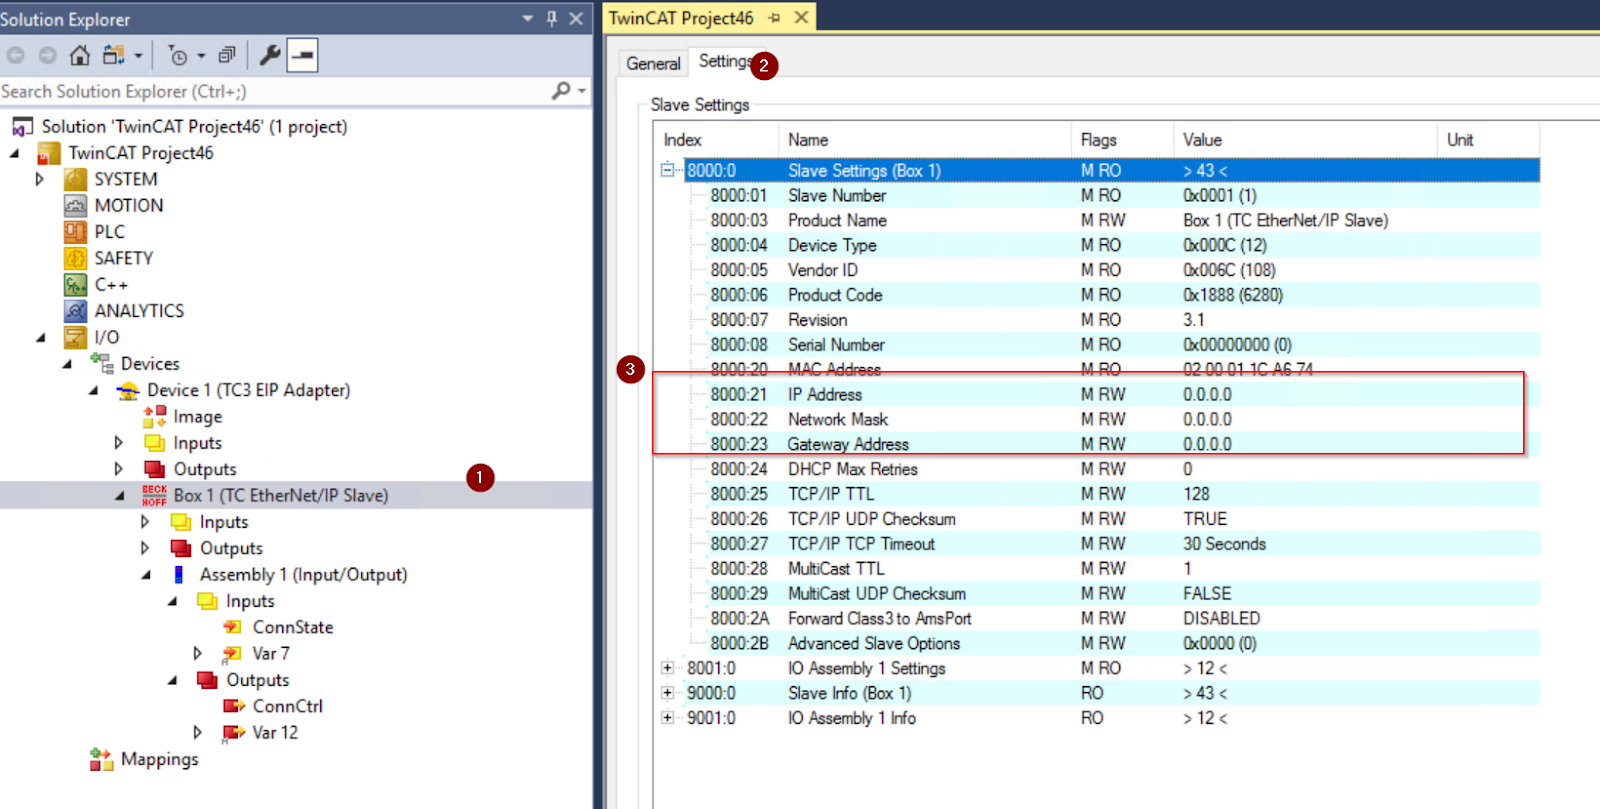
Task: Click the search magnifier icon
Action: [561, 91]
